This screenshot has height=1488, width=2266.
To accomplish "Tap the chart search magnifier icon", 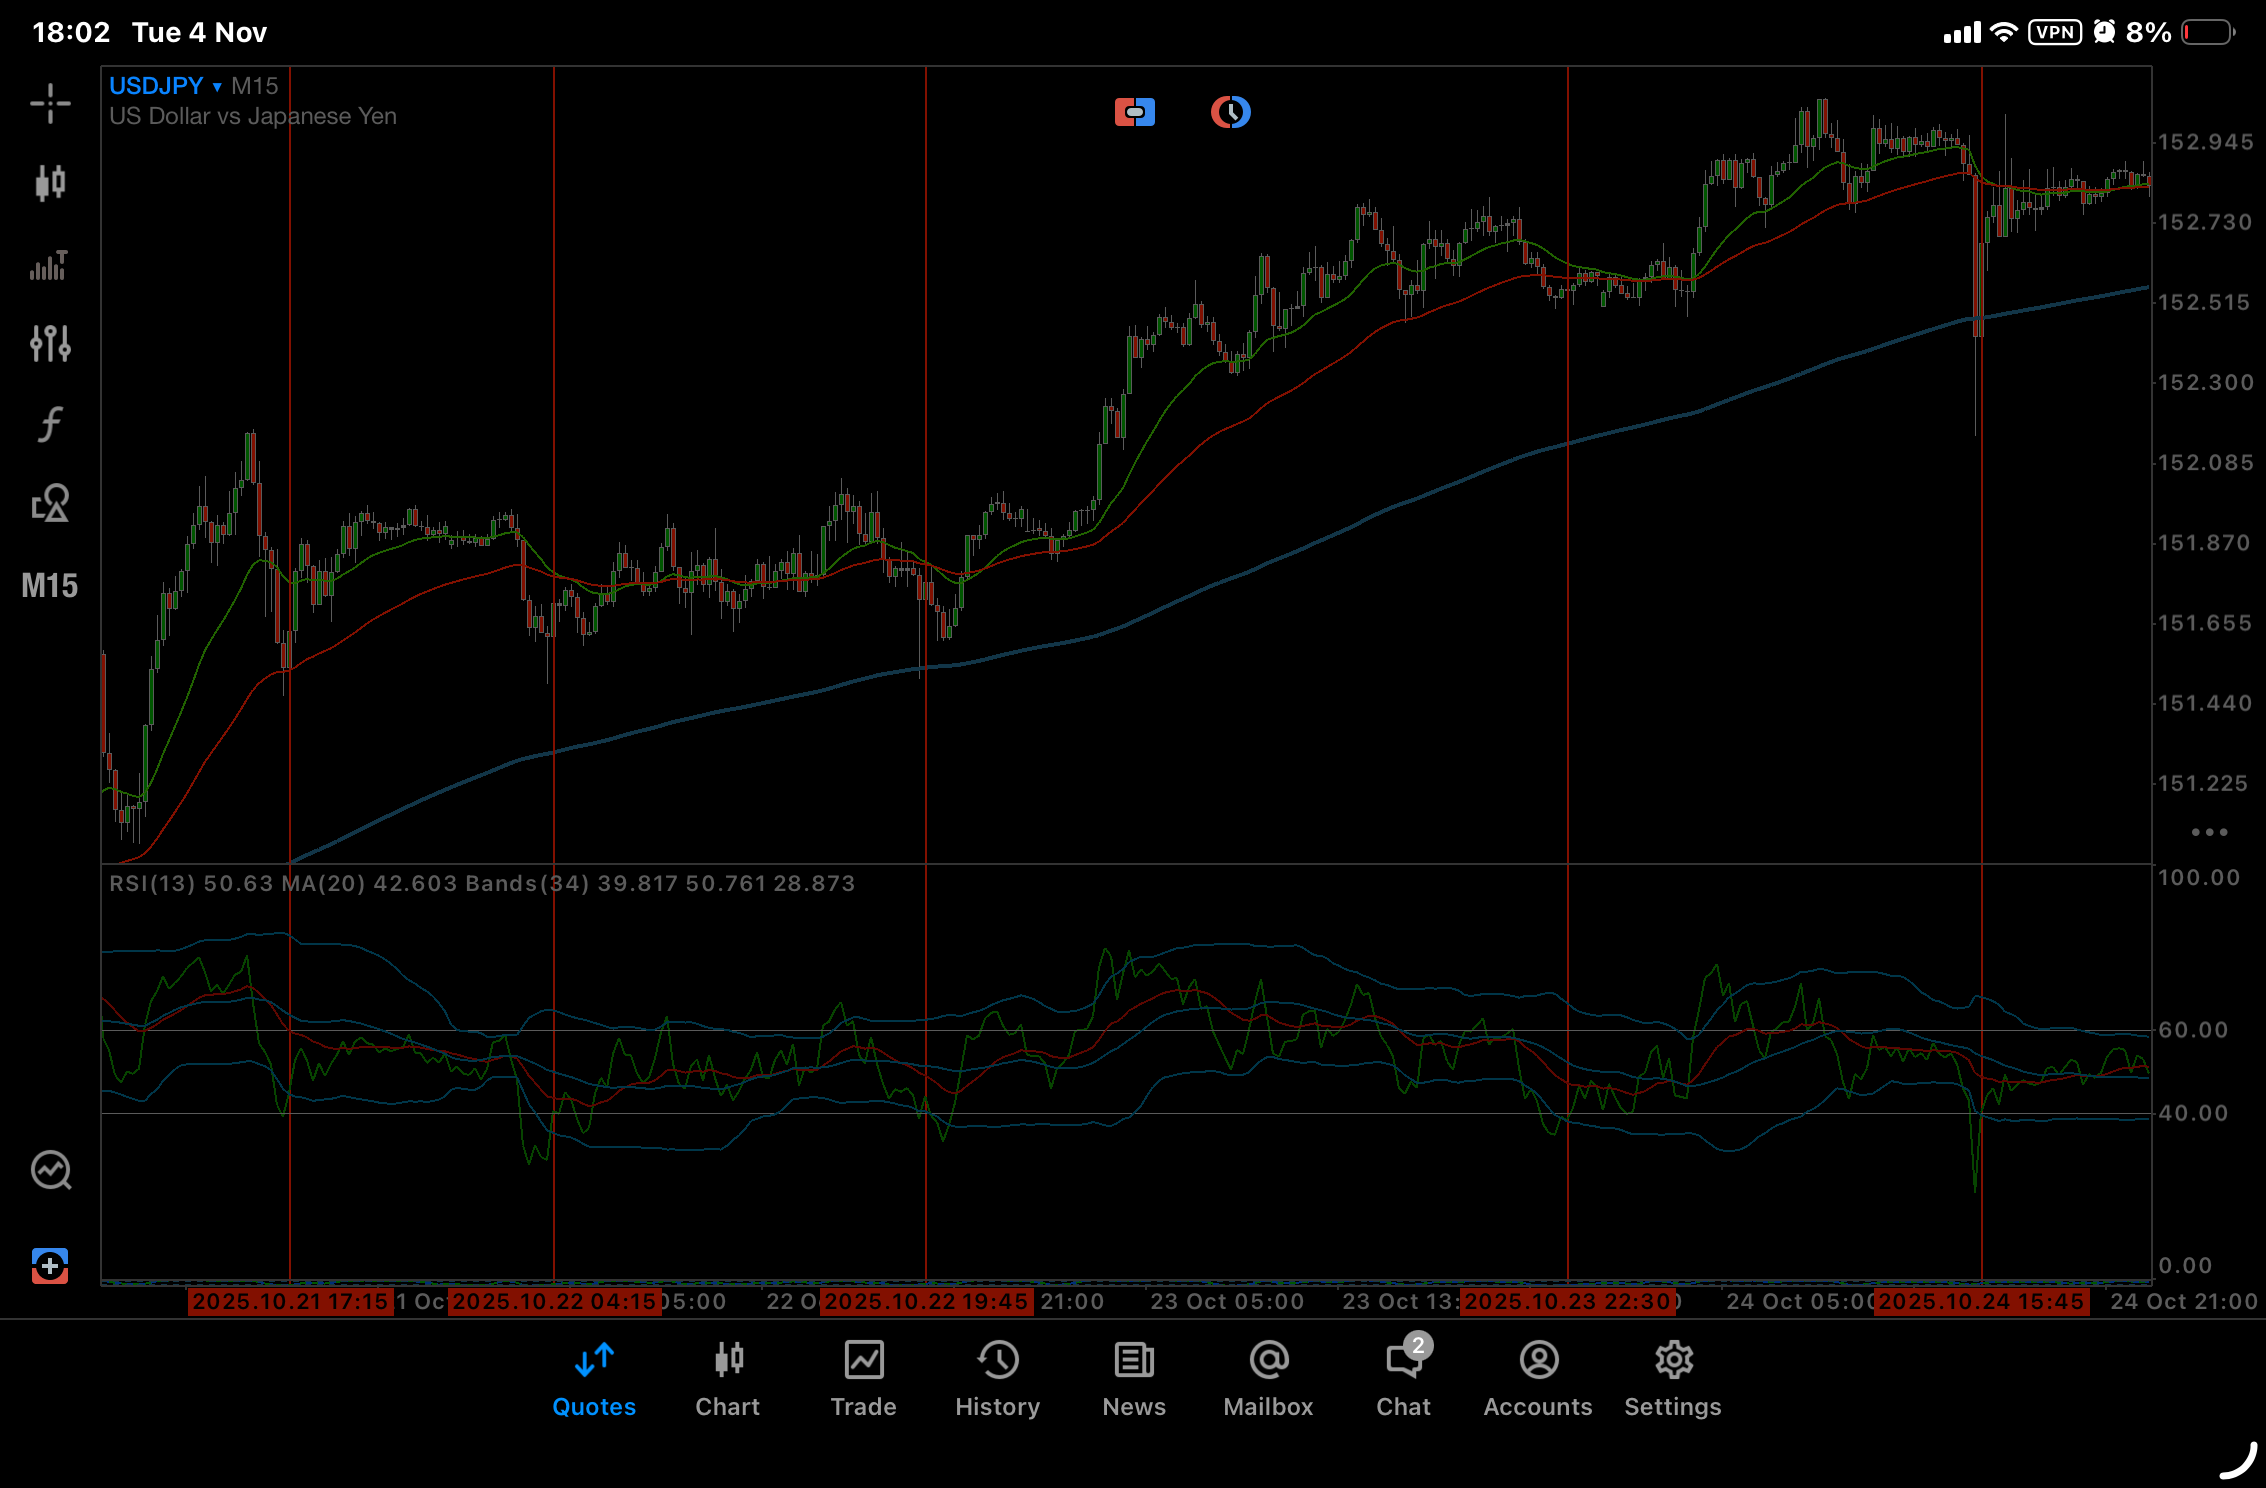I will point(50,1170).
